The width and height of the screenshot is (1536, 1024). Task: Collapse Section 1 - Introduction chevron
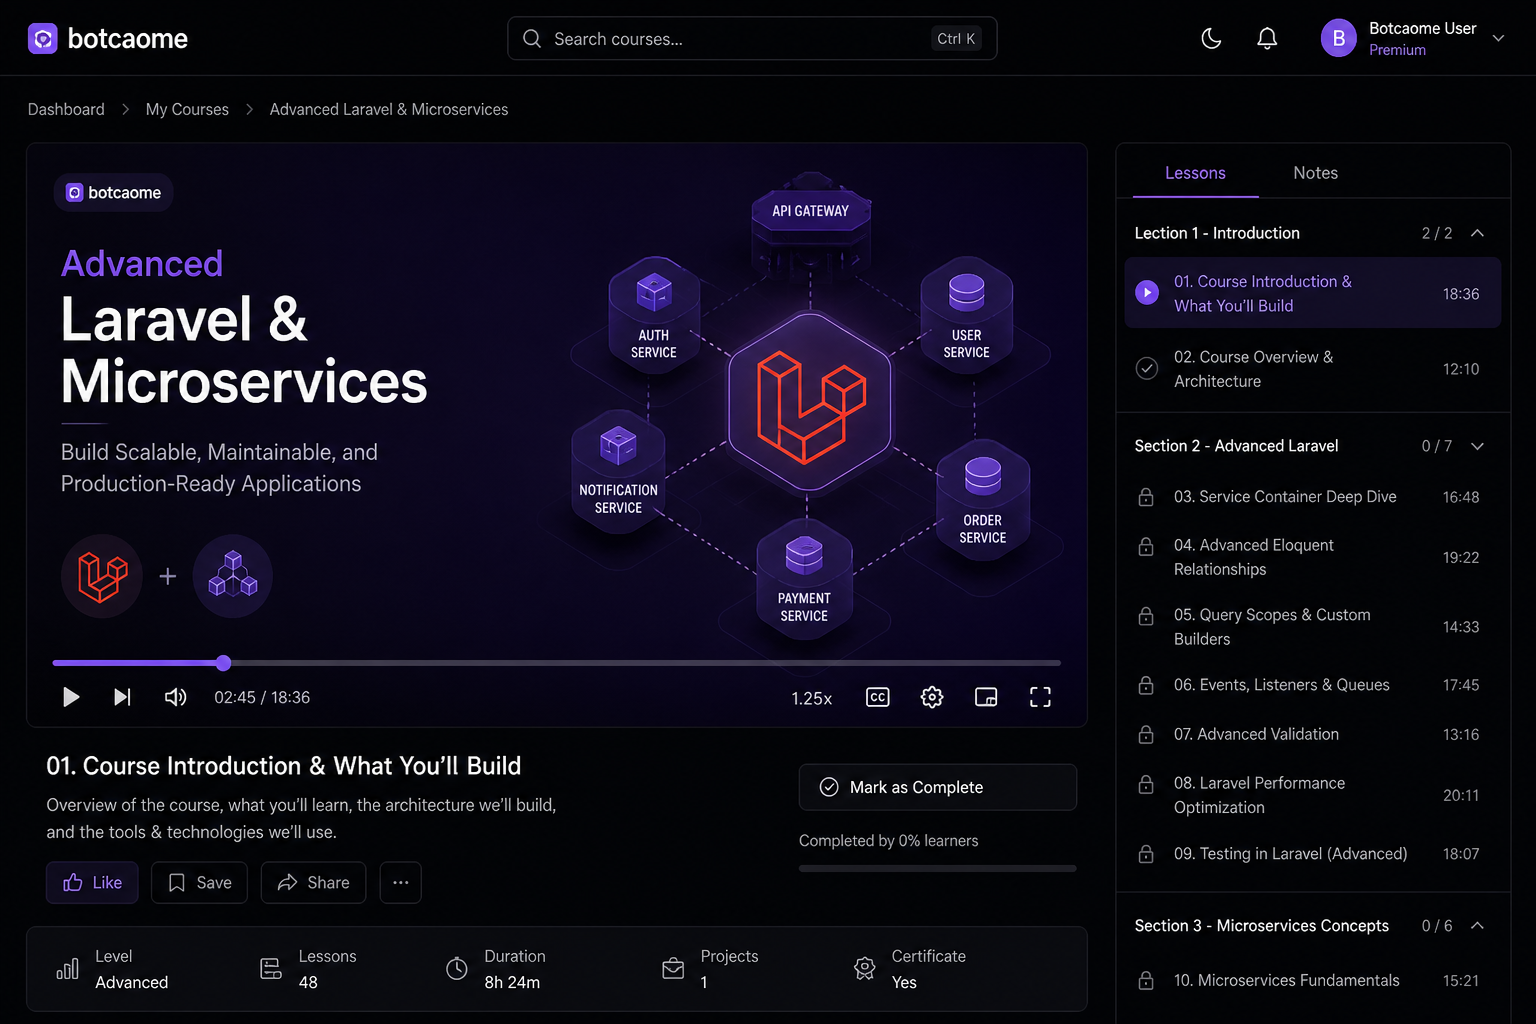[x=1477, y=233]
